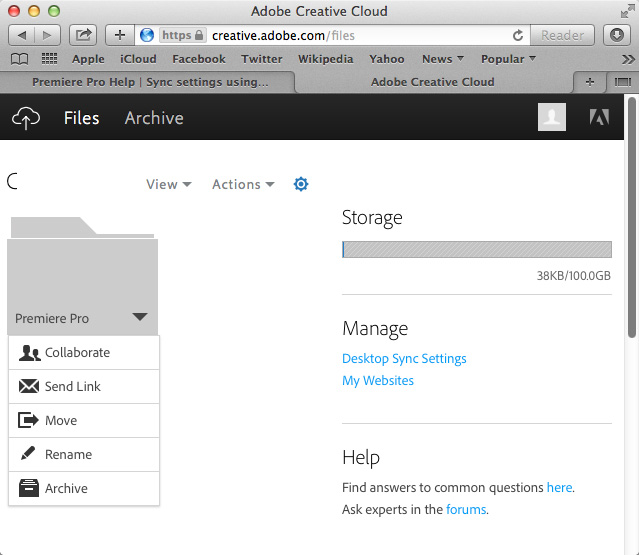The height and width of the screenshot is (555, 639).
Task: Open the blue gear settings icon
Action: point(301,184)
